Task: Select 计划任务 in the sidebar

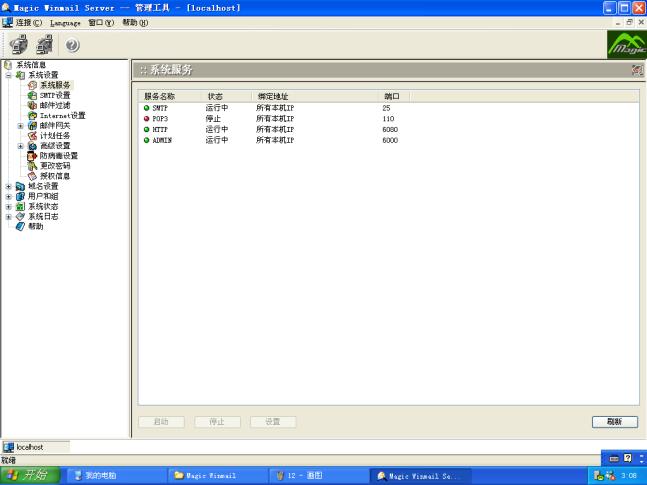Action: [55, 135]
